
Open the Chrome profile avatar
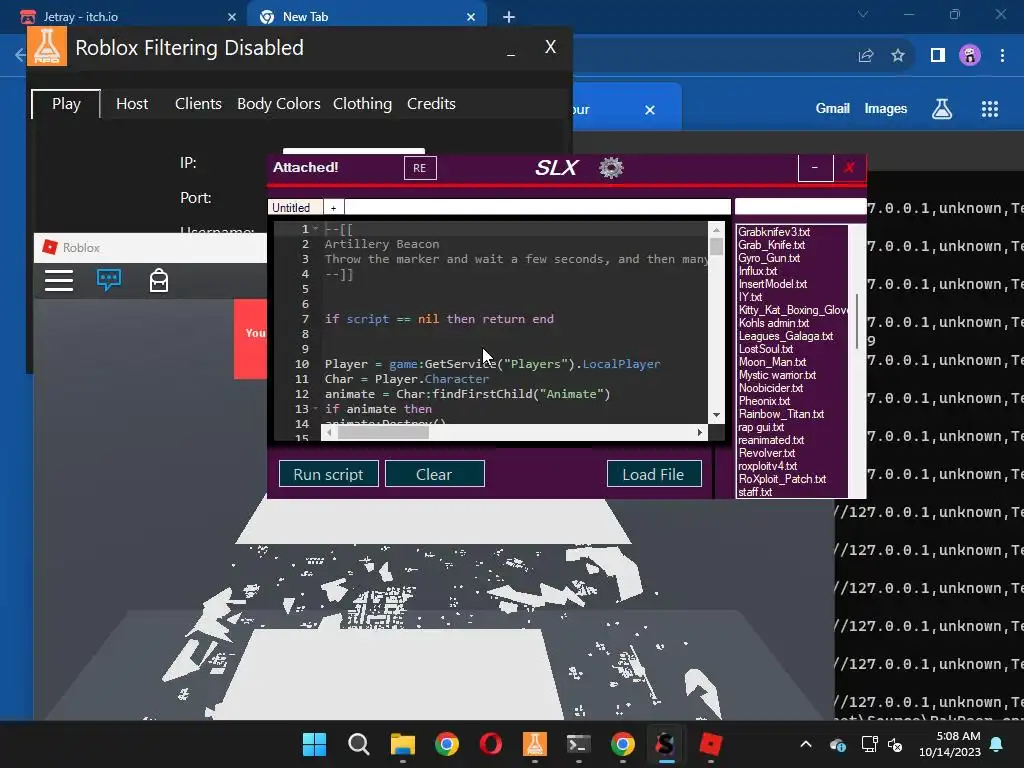970,56
